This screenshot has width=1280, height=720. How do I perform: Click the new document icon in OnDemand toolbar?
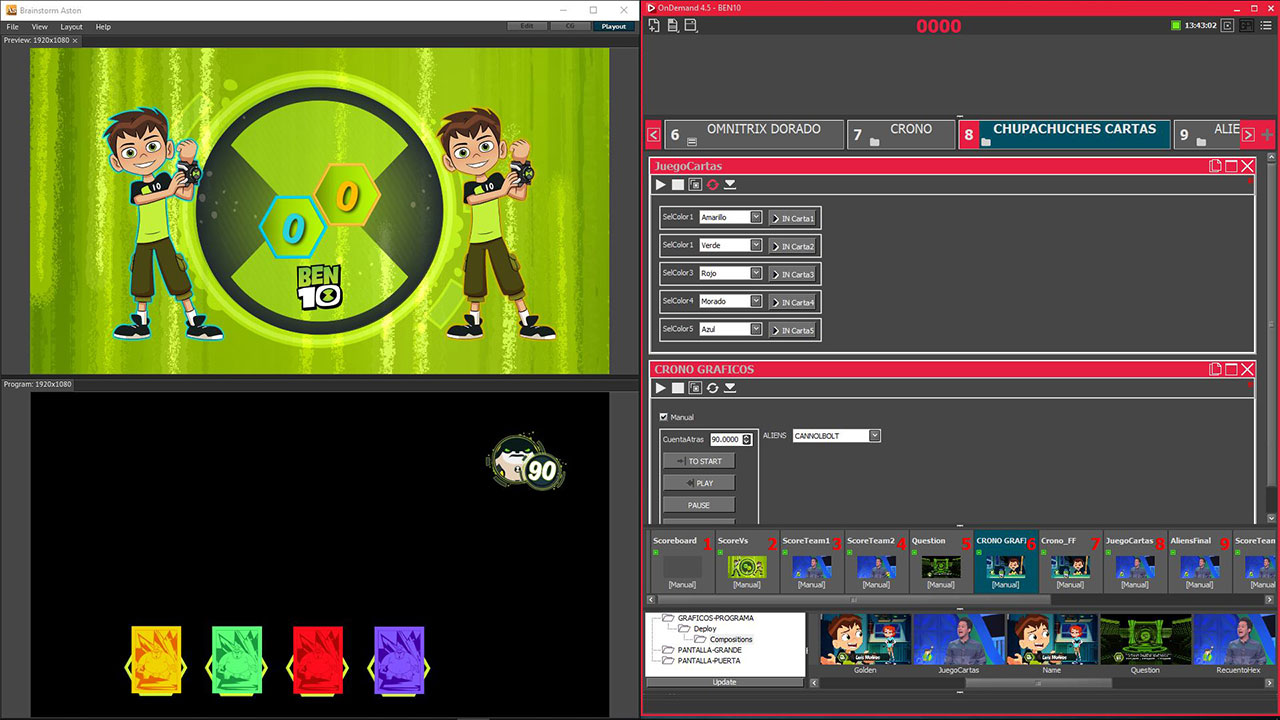click(x=654, y=26)
